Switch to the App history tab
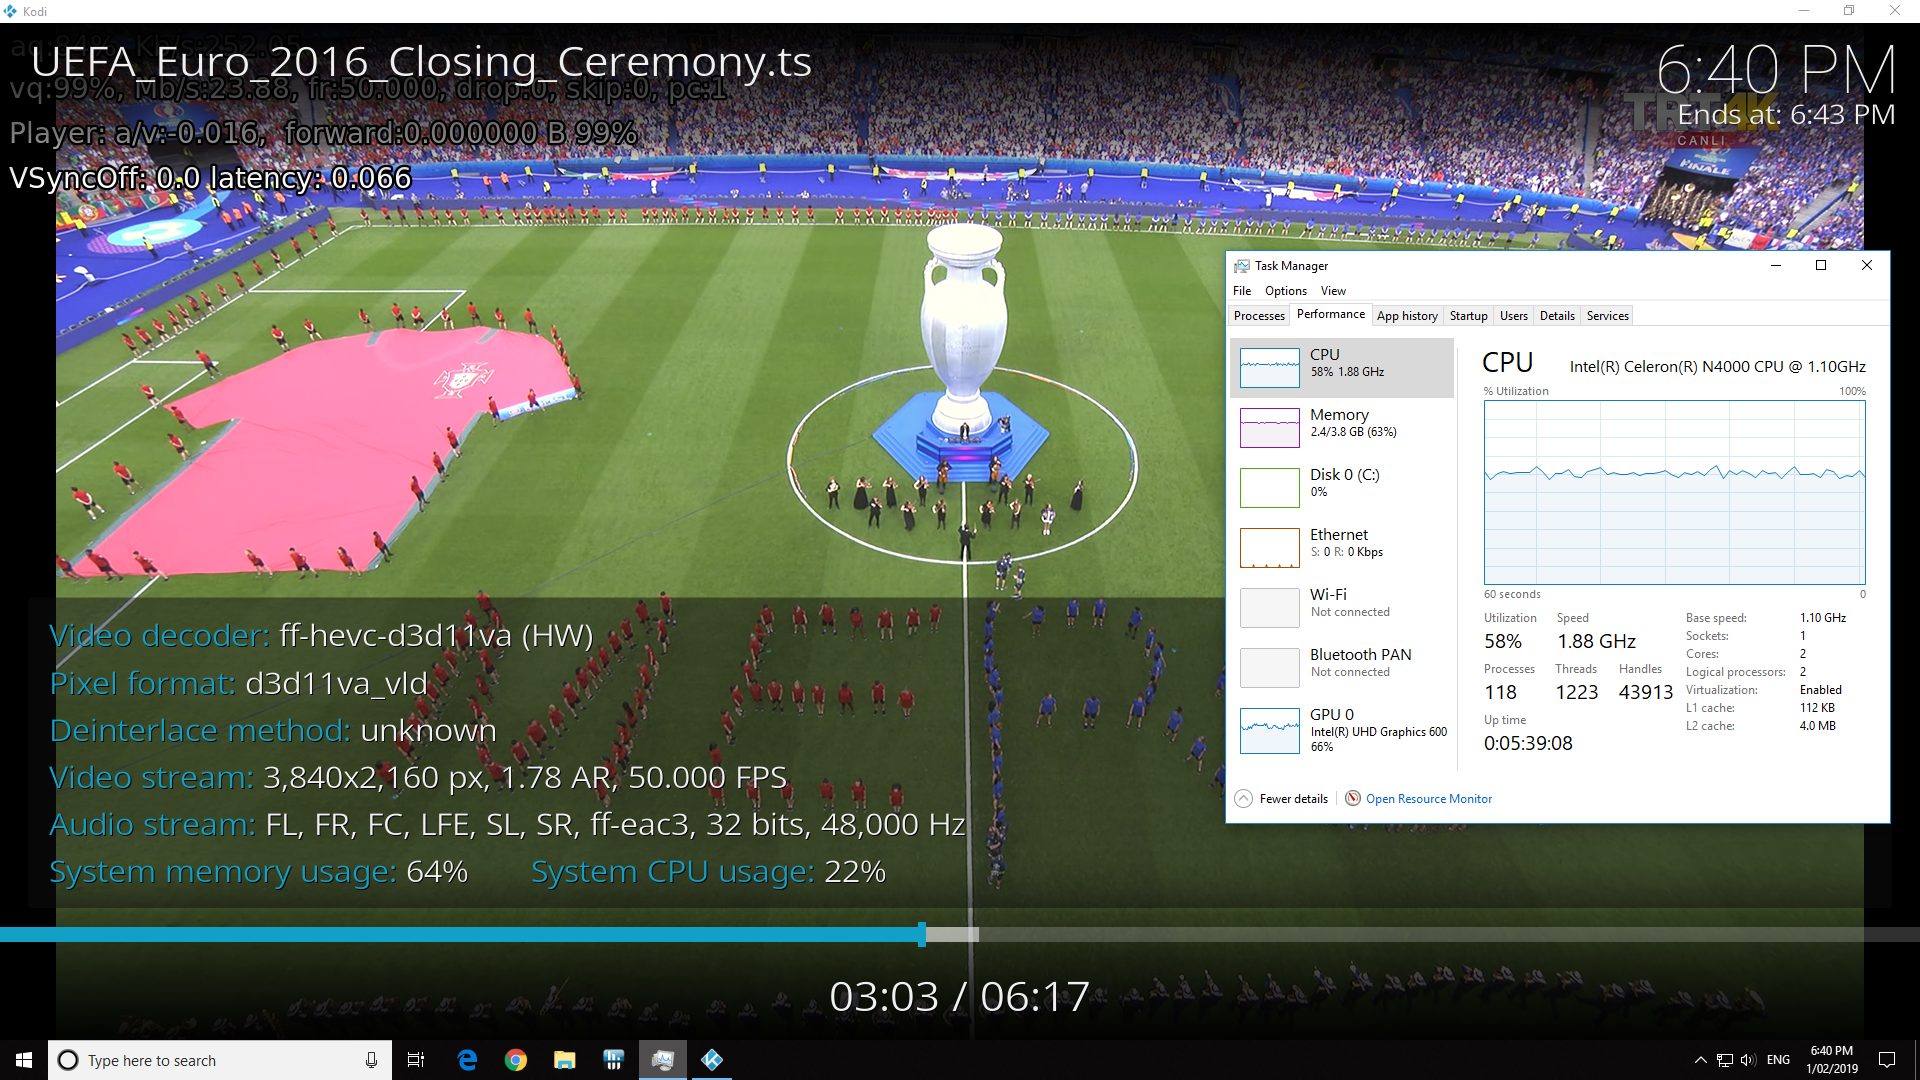 tap(1407, 316)
